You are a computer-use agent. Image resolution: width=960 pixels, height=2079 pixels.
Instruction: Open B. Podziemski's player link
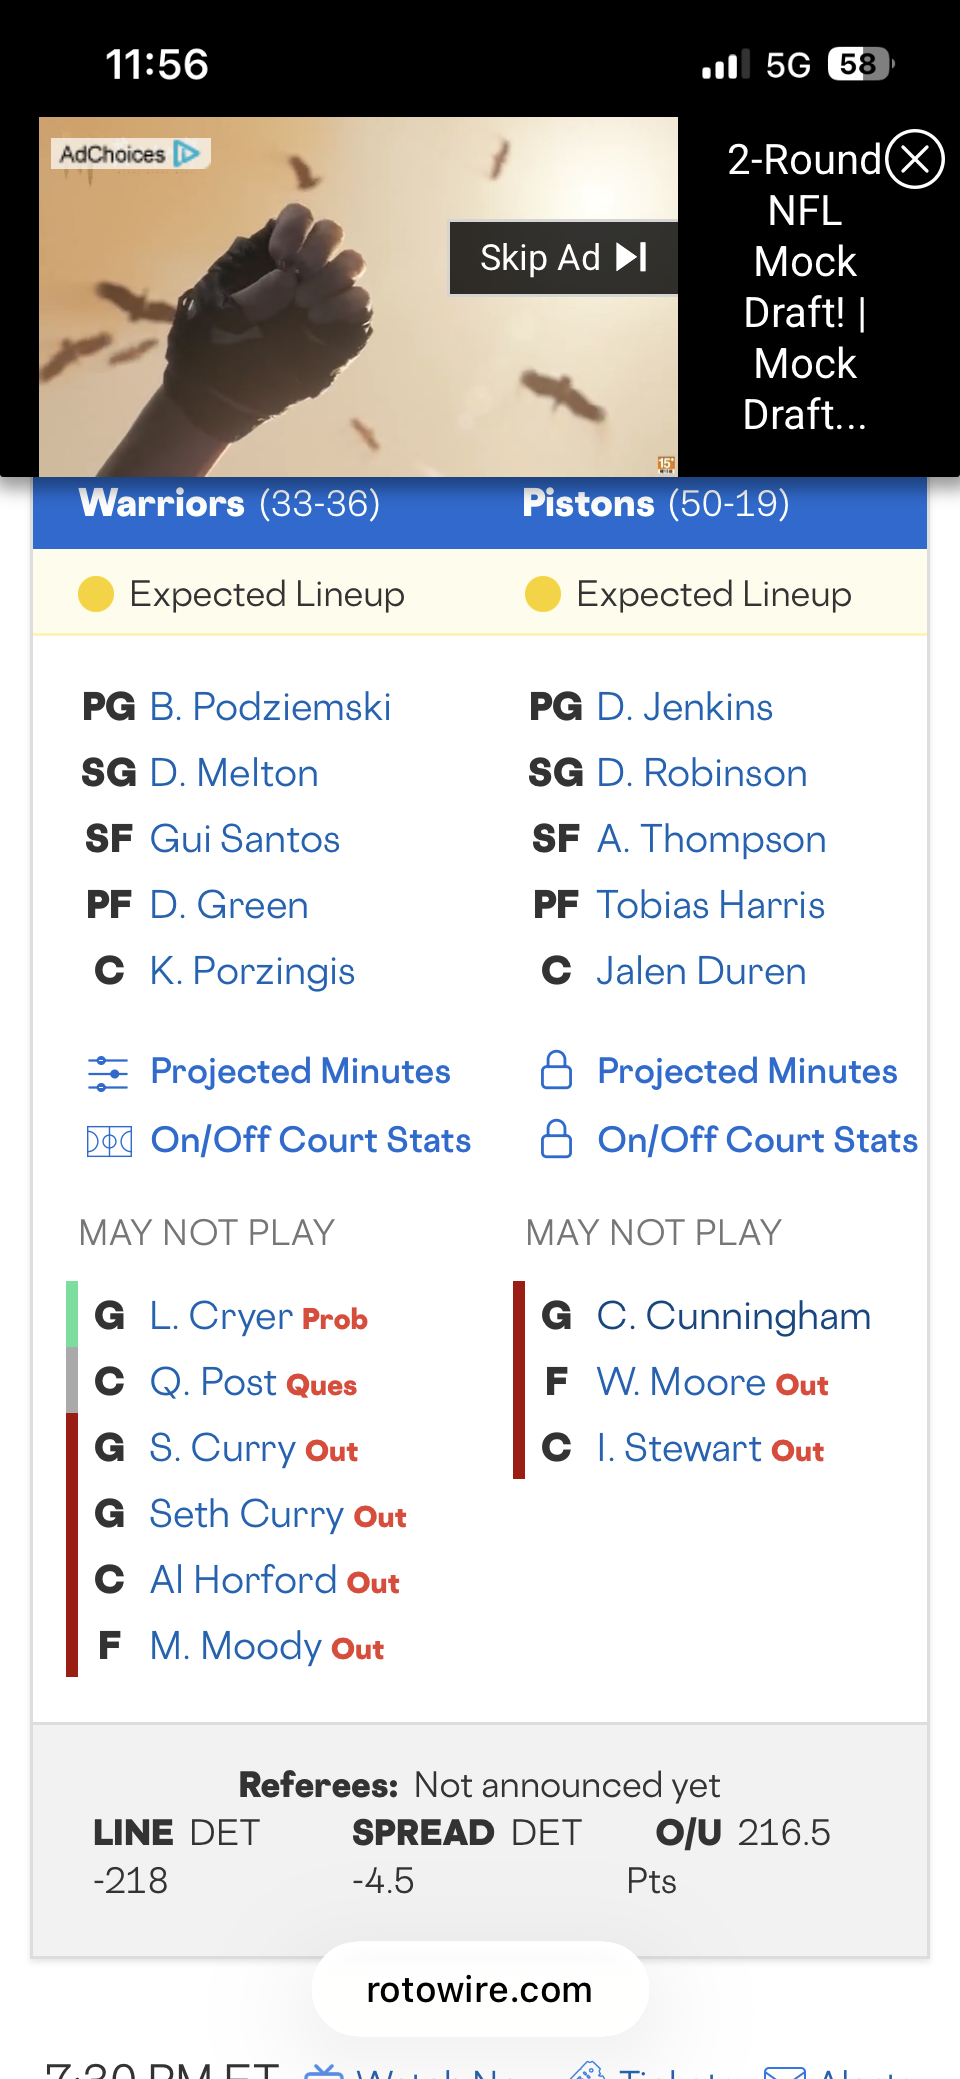click(270, 707)
